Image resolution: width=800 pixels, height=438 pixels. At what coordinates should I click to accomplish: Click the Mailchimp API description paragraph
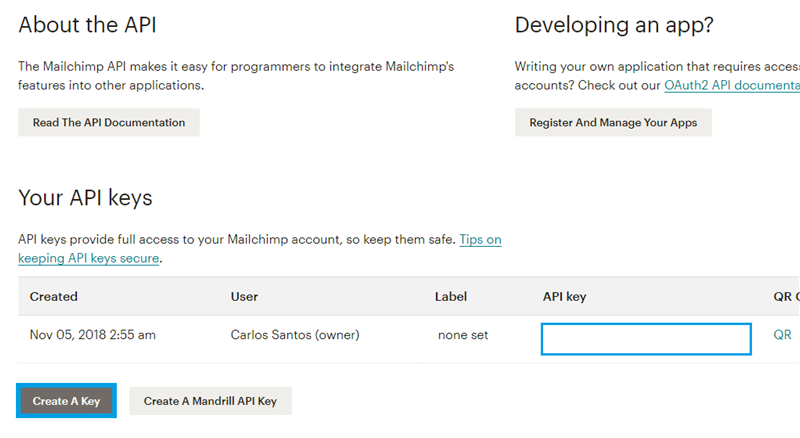click(x=236, y=76)
